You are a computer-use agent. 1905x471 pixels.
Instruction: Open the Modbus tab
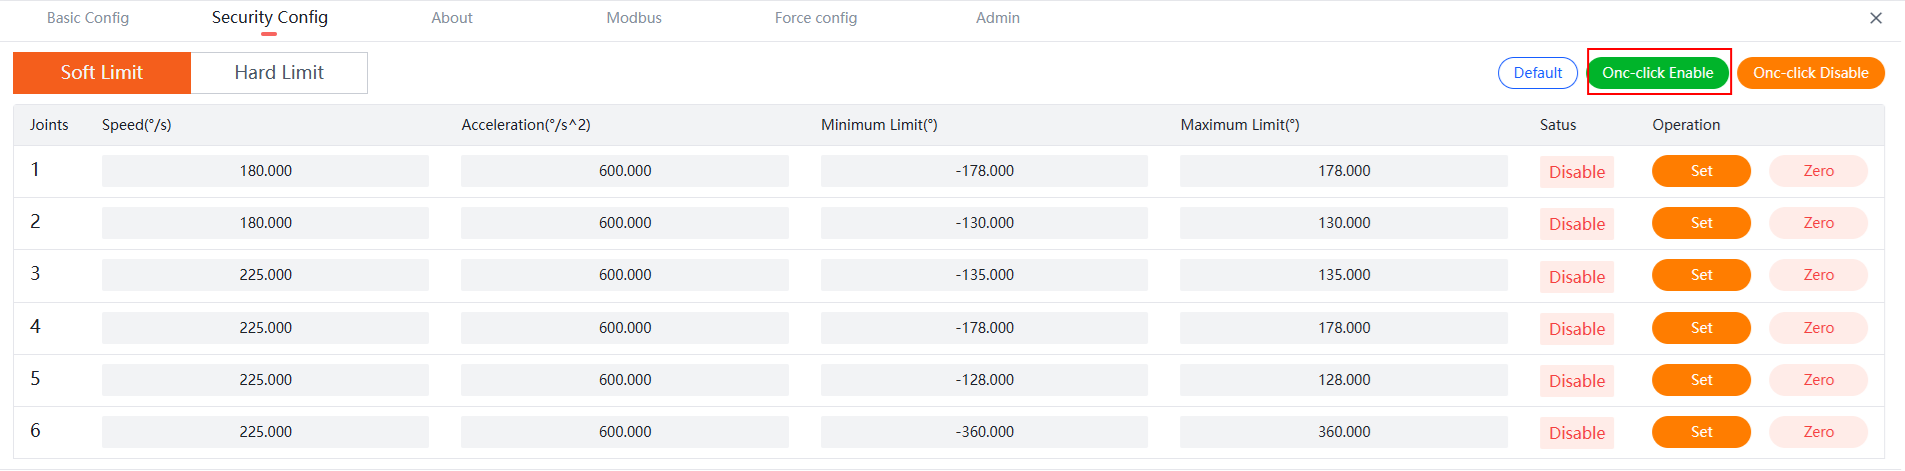[x=634, y=18]
